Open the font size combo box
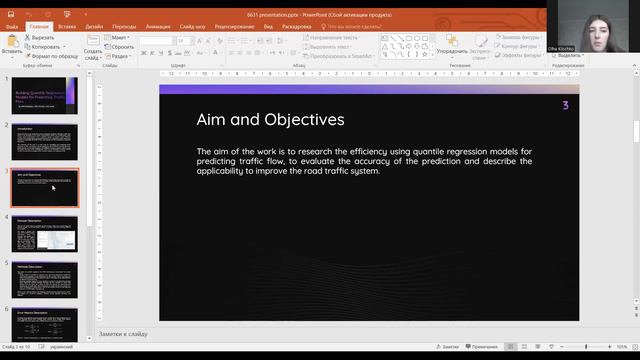The height and width of the screenshot is (360, 640). pos(185,41)
